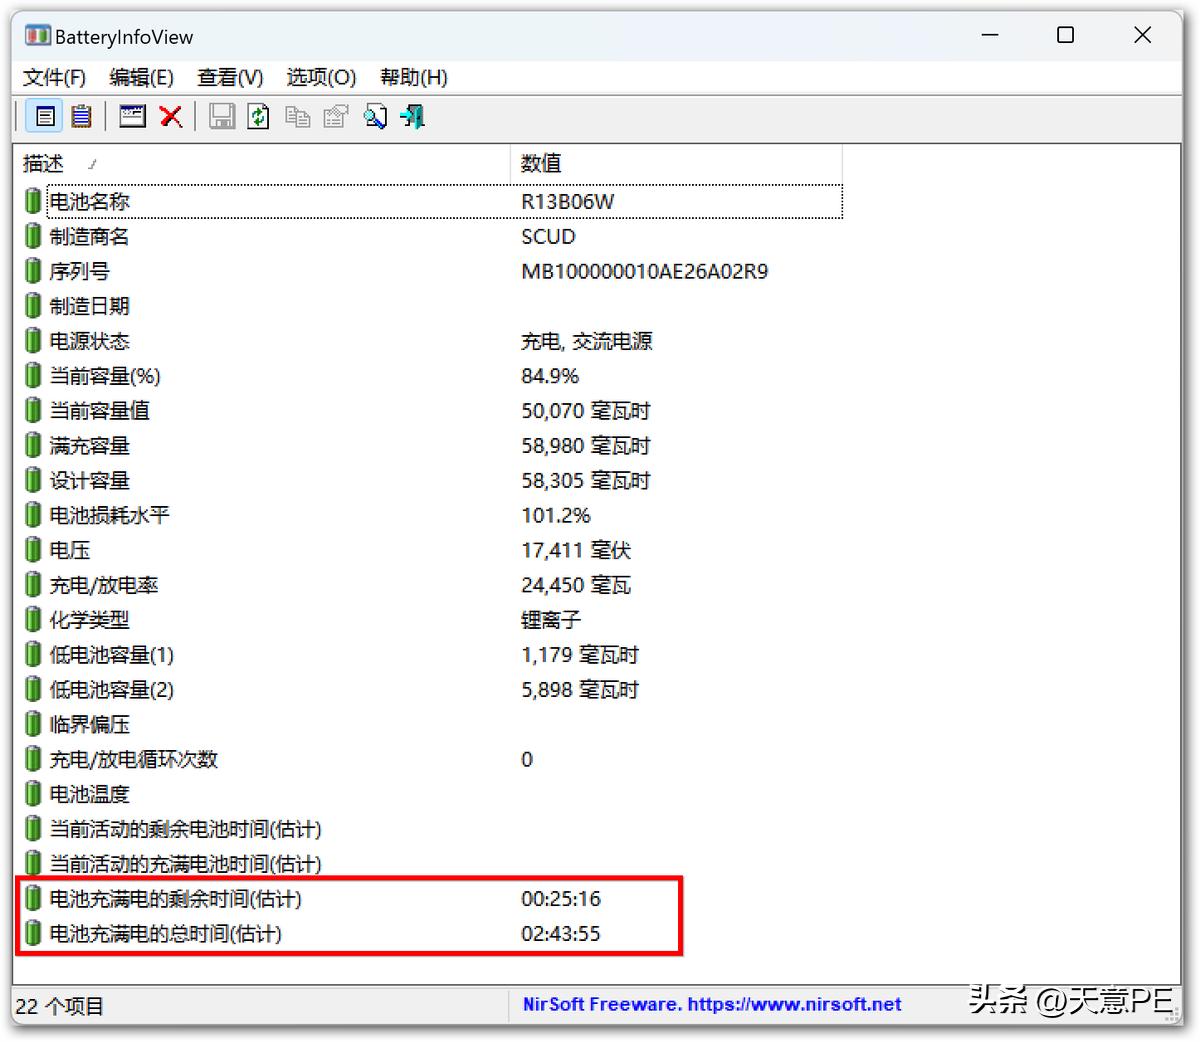Exit the program via the door icon
This screenshot has width=1200, height=1042.
pyautogui.click(x=411, y=116)
